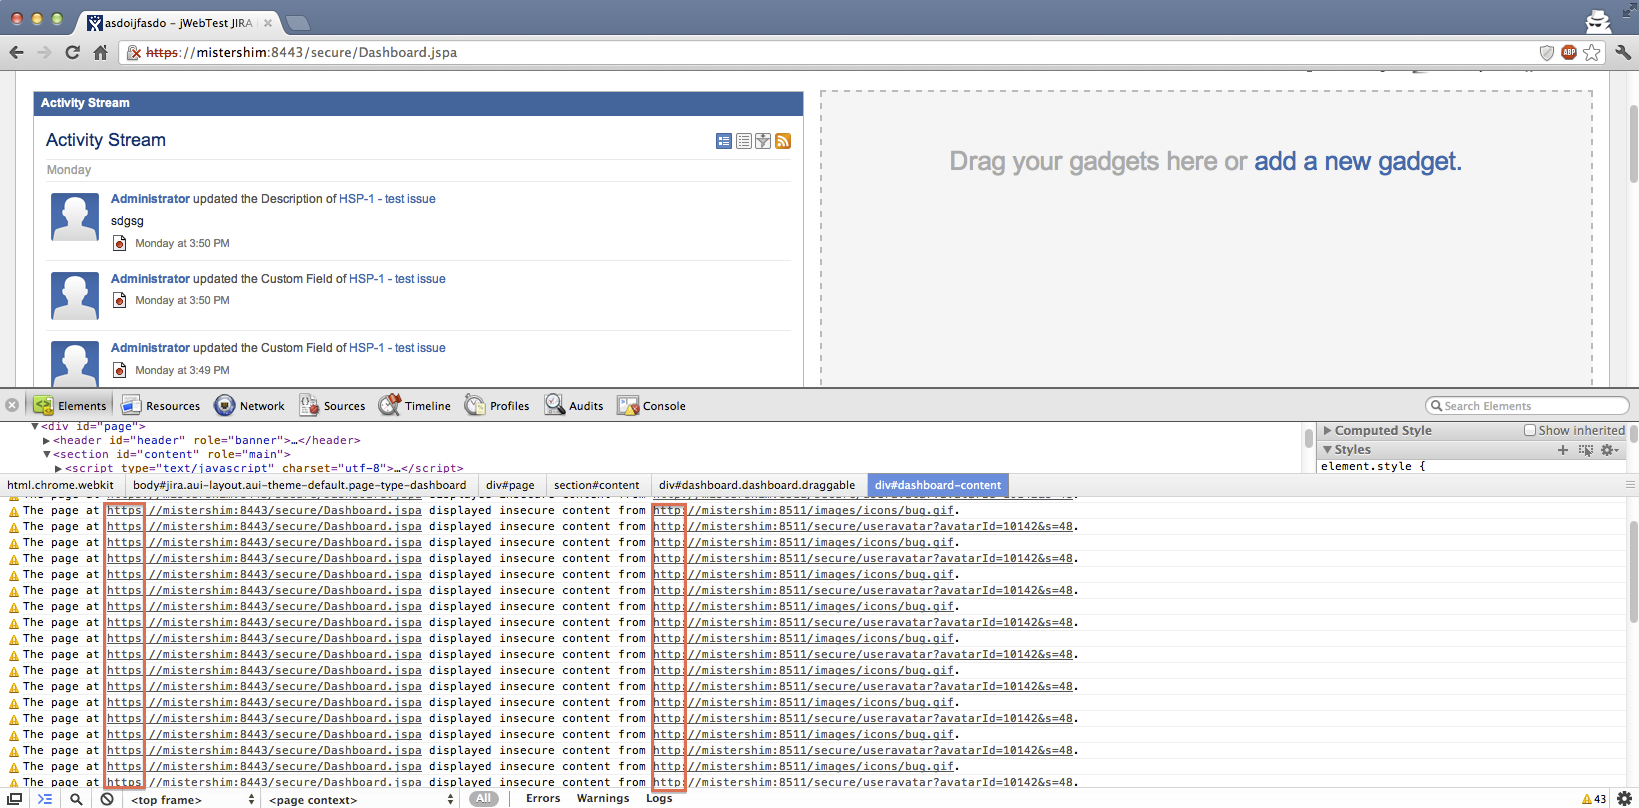
Task: Click the magnifier inspect icon in status bar
Action: click(76, 799)
